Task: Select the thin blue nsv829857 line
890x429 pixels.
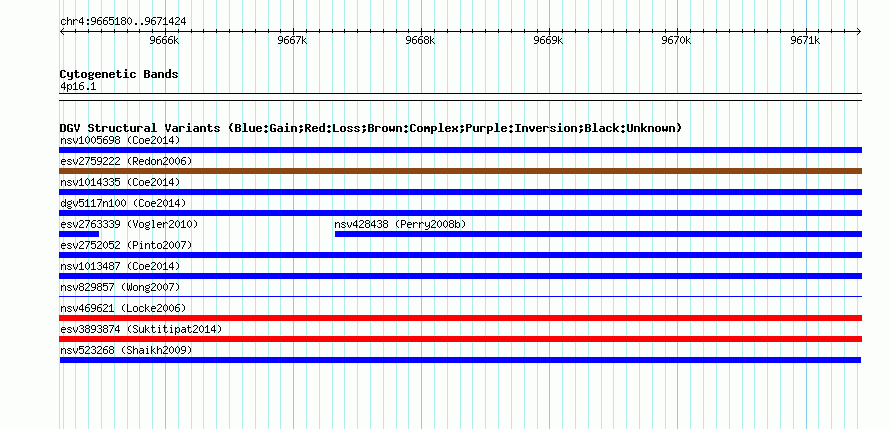Action: pos(460,296)
